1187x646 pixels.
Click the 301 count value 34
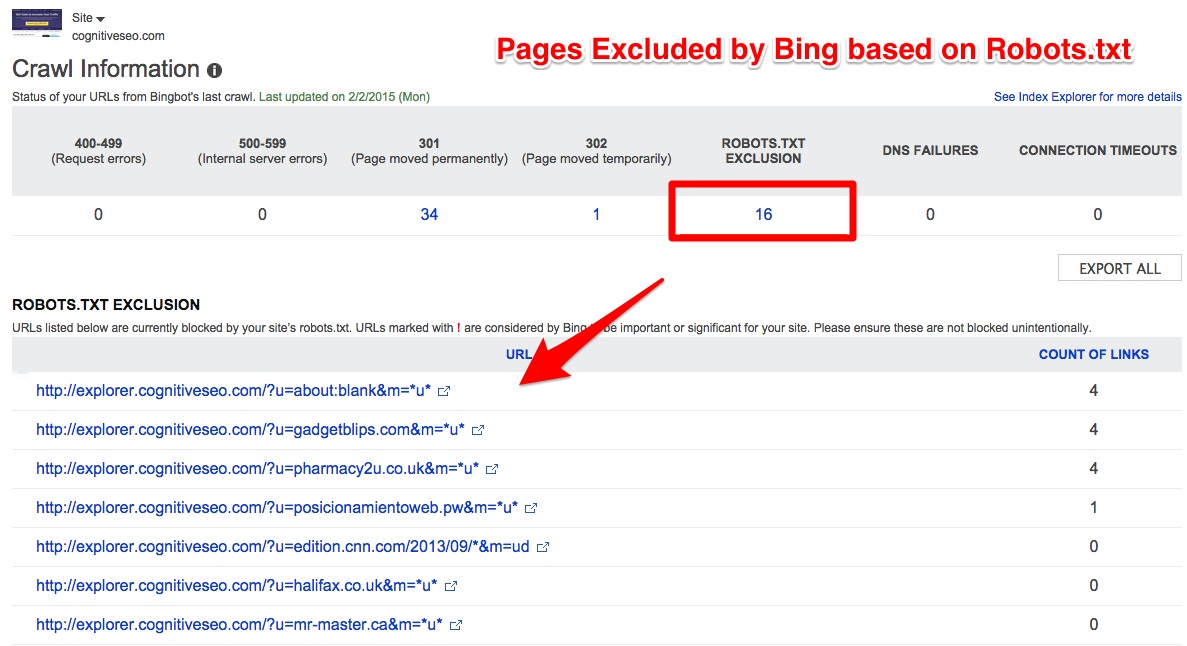coord(429,214)
